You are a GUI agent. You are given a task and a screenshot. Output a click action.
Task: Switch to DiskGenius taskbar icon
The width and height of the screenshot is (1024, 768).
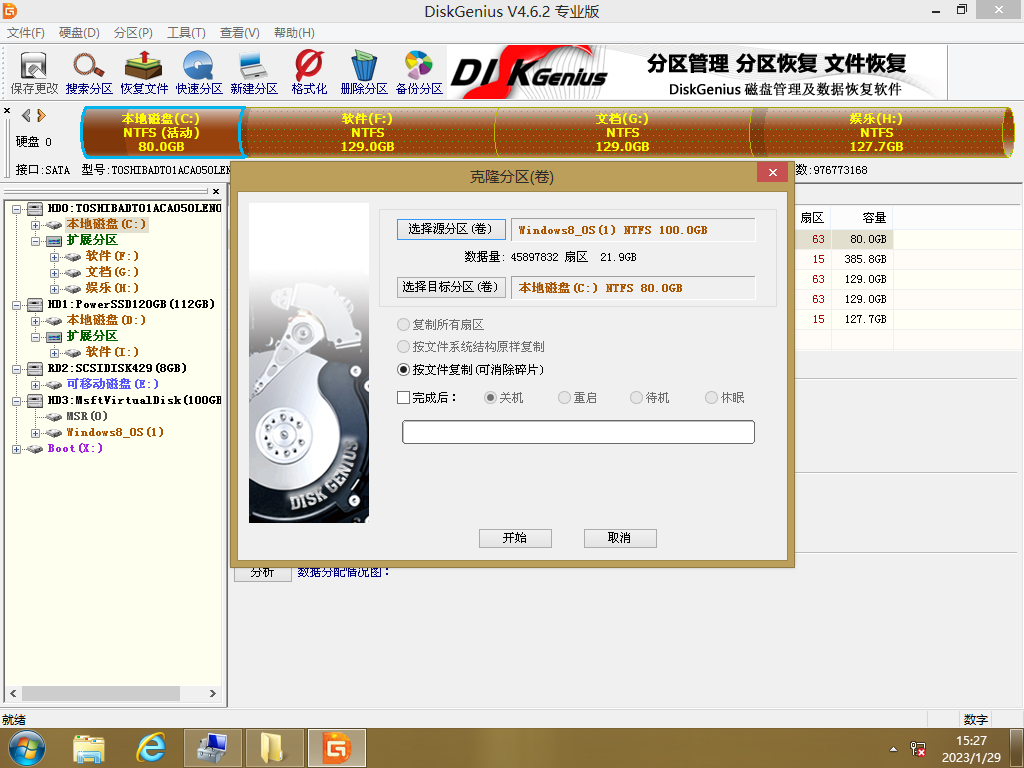(337, 748)
